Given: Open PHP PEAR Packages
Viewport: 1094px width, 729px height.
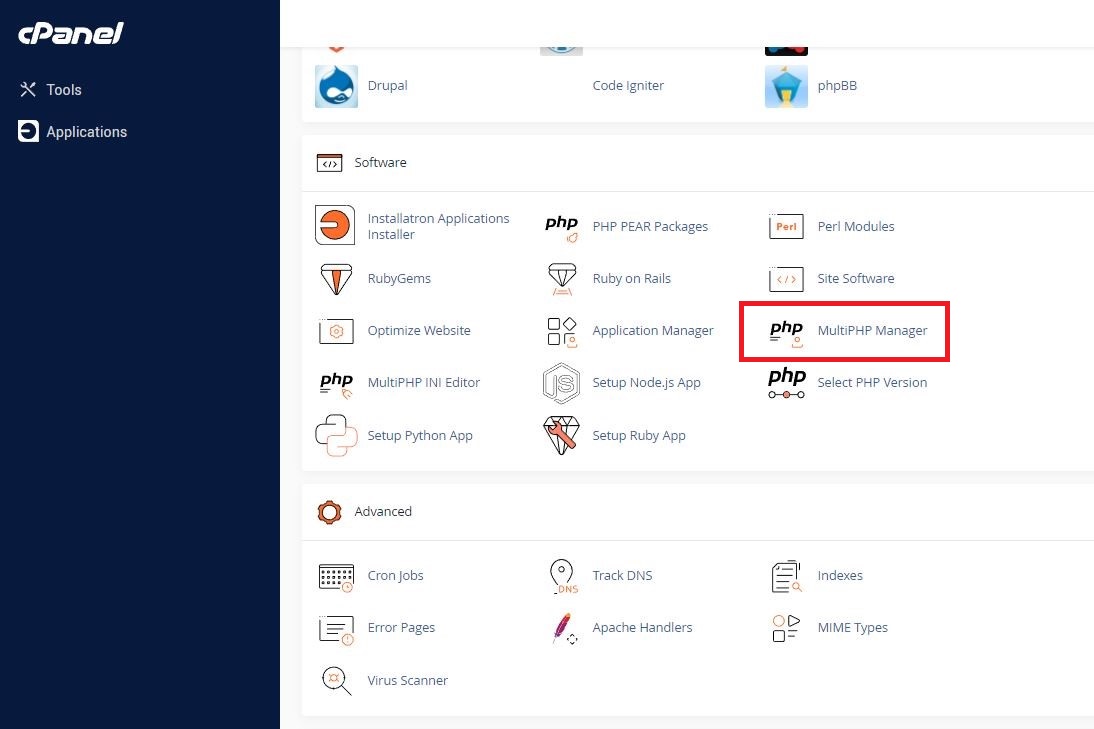Looking at the screenshot, I should [x=650, y=226].
